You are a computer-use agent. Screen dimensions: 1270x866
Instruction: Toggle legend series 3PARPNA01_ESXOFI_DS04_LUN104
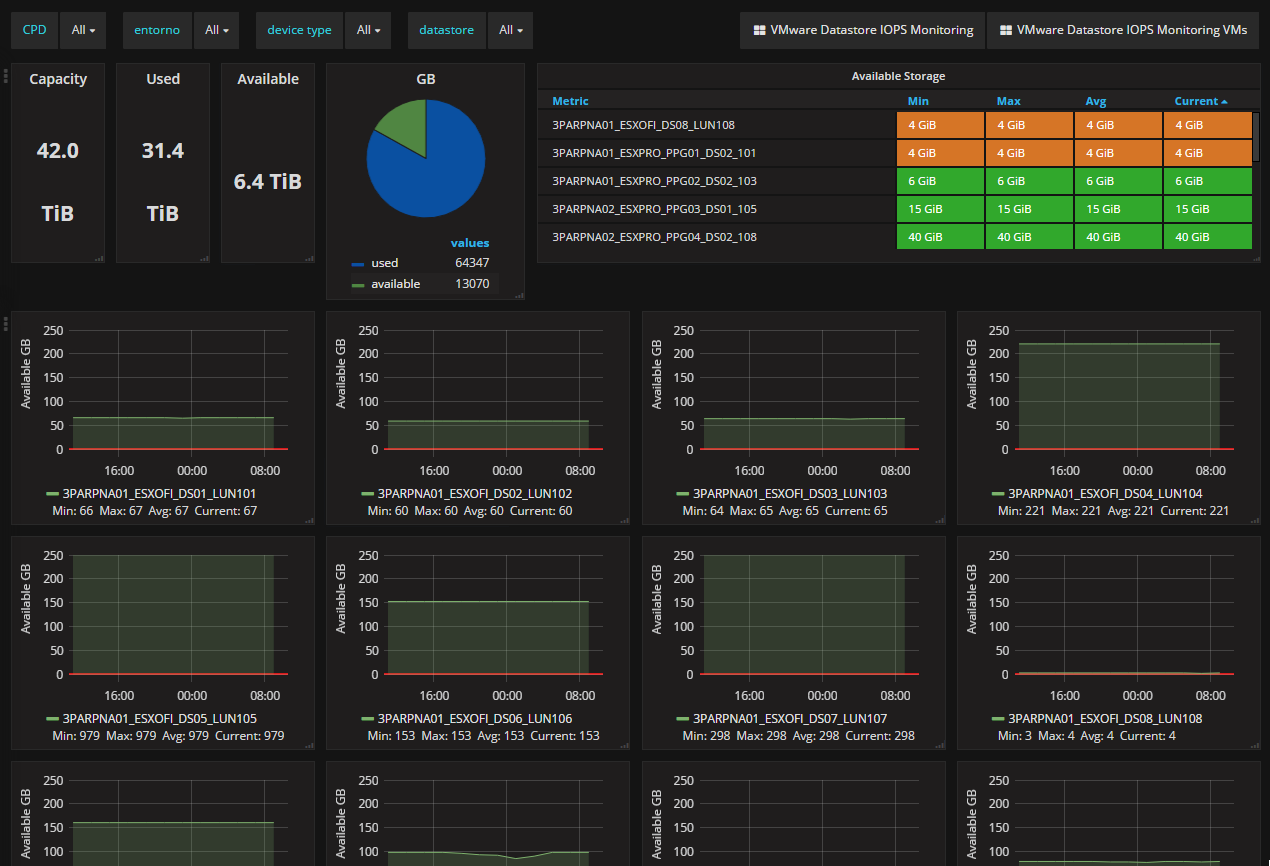[1105, 494]
